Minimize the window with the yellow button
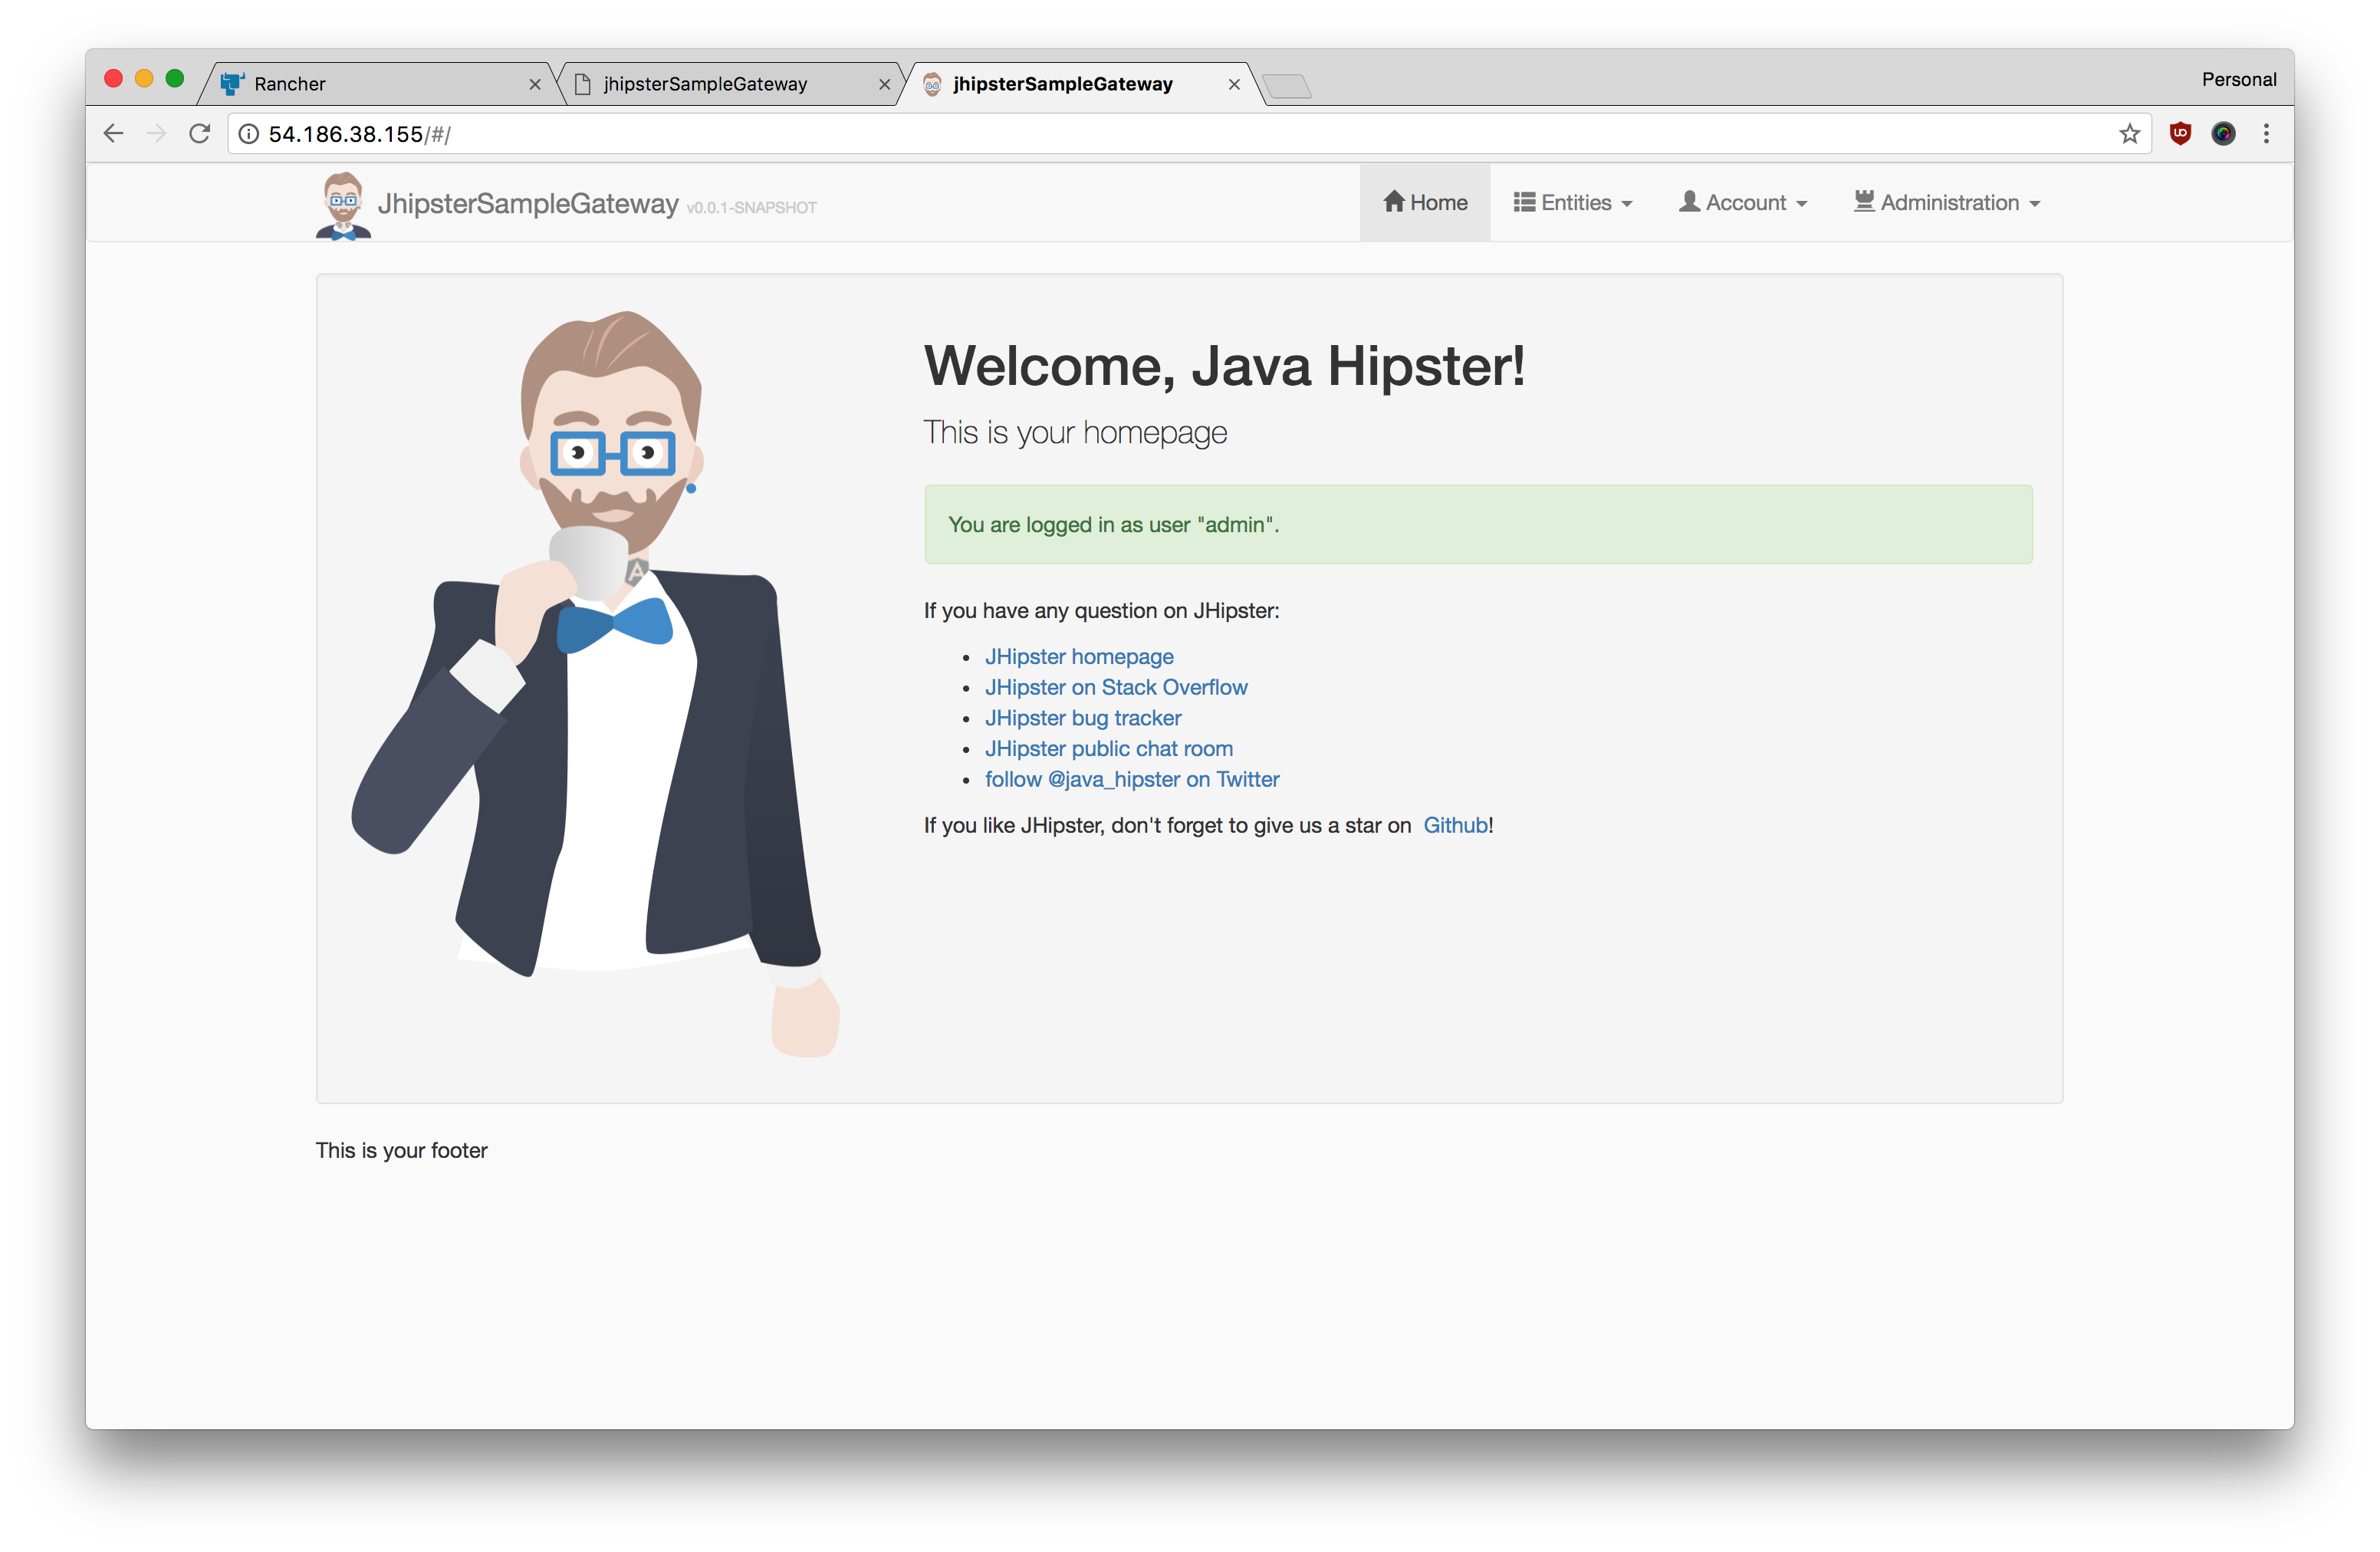The image size is (2380, 1552). (x=144, y=79)
